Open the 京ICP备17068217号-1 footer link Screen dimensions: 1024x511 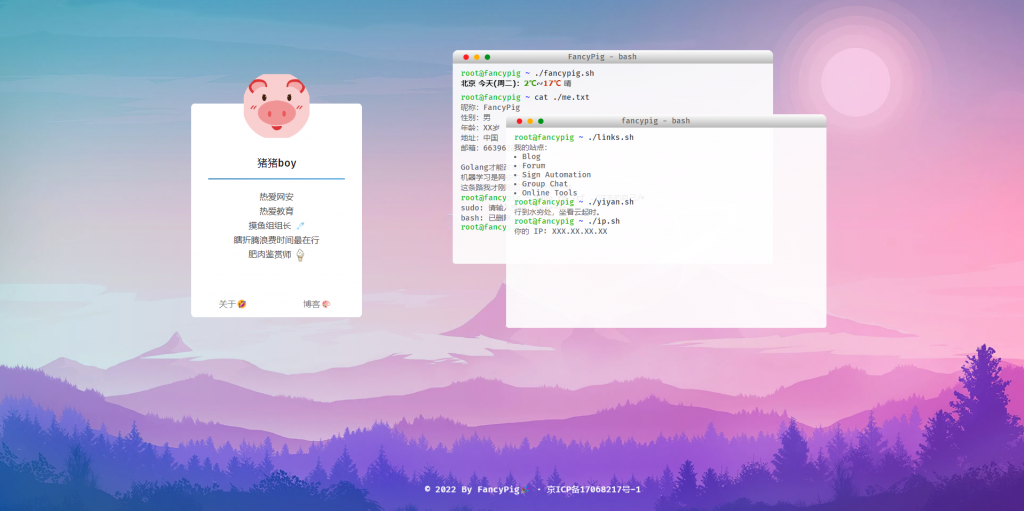pos(593,489)
